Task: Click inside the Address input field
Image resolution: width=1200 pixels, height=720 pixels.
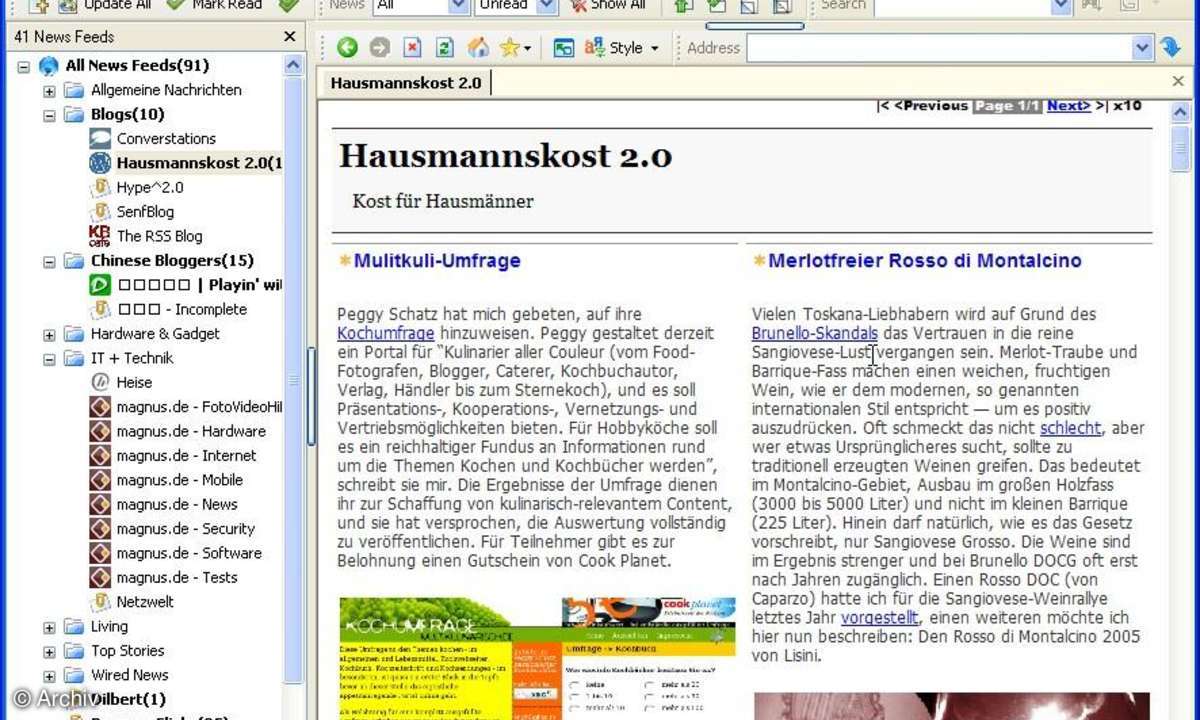Action: [x=939, y=47]
